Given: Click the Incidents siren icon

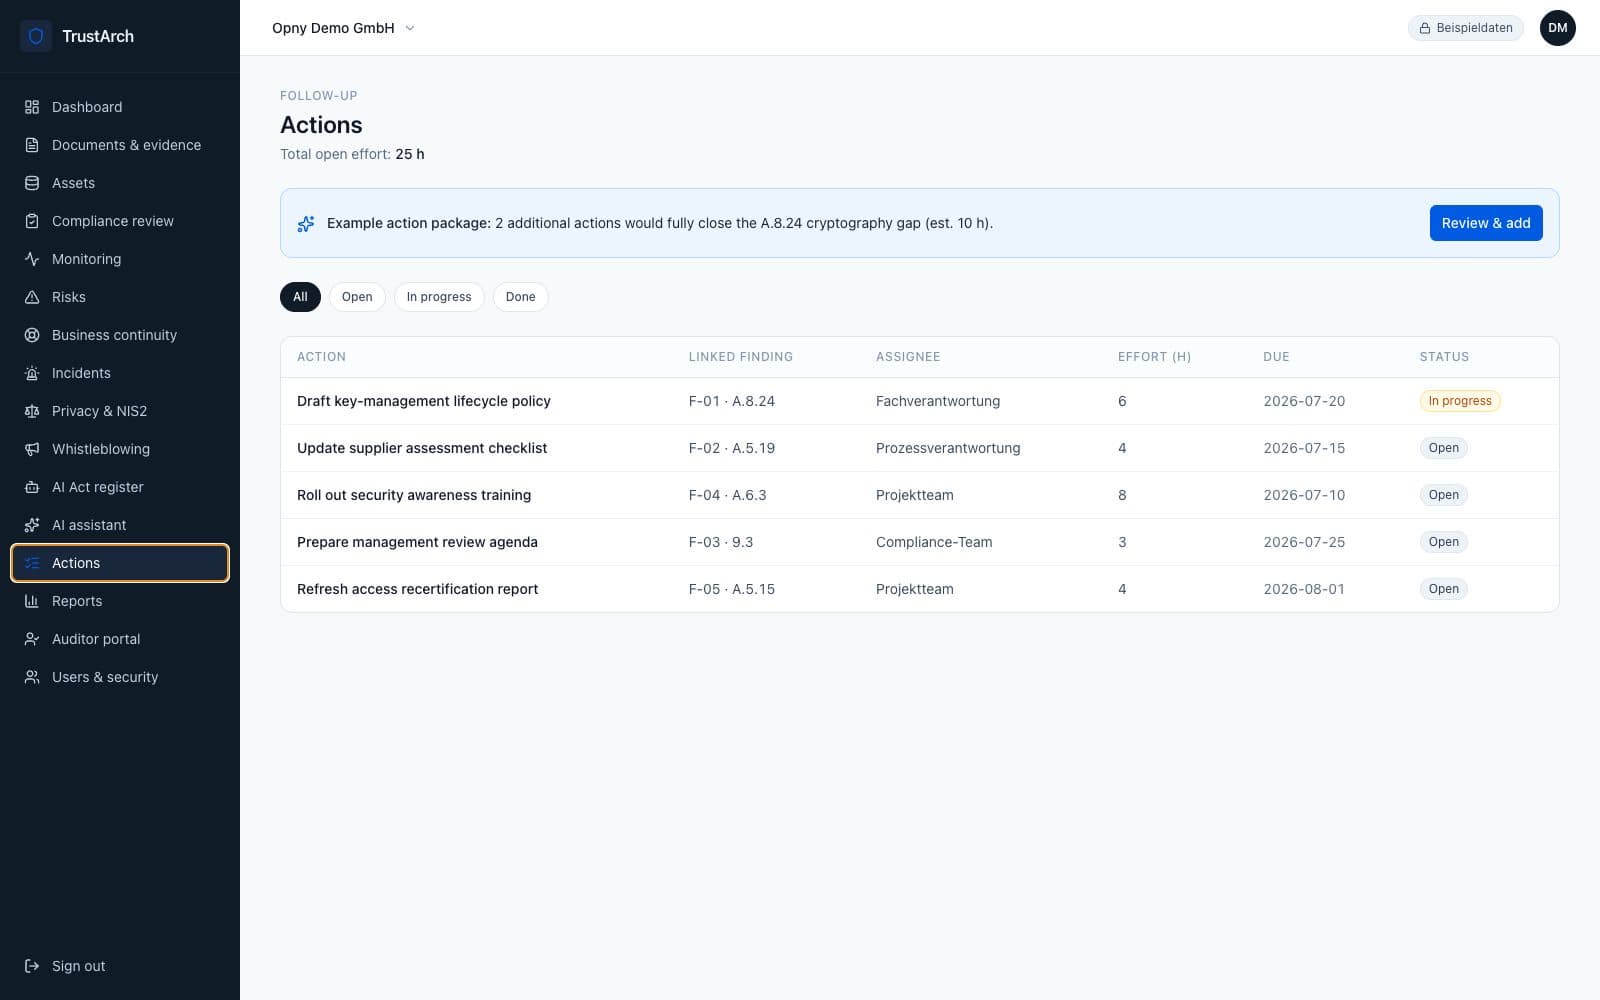Looking at the screenshot, I should pyautogui.click(x=32, y=373).
